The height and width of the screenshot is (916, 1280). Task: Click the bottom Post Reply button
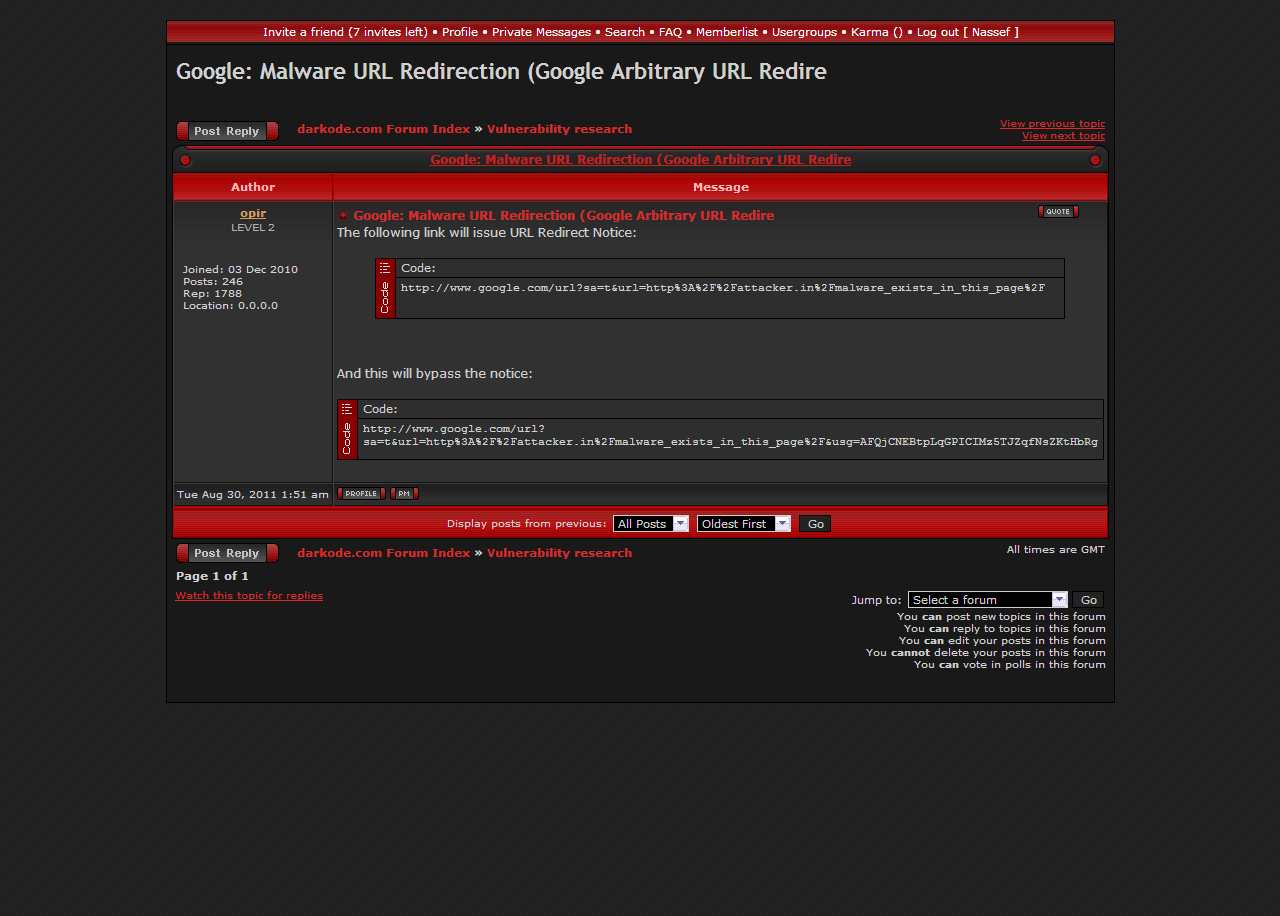[x=227, y=553]
